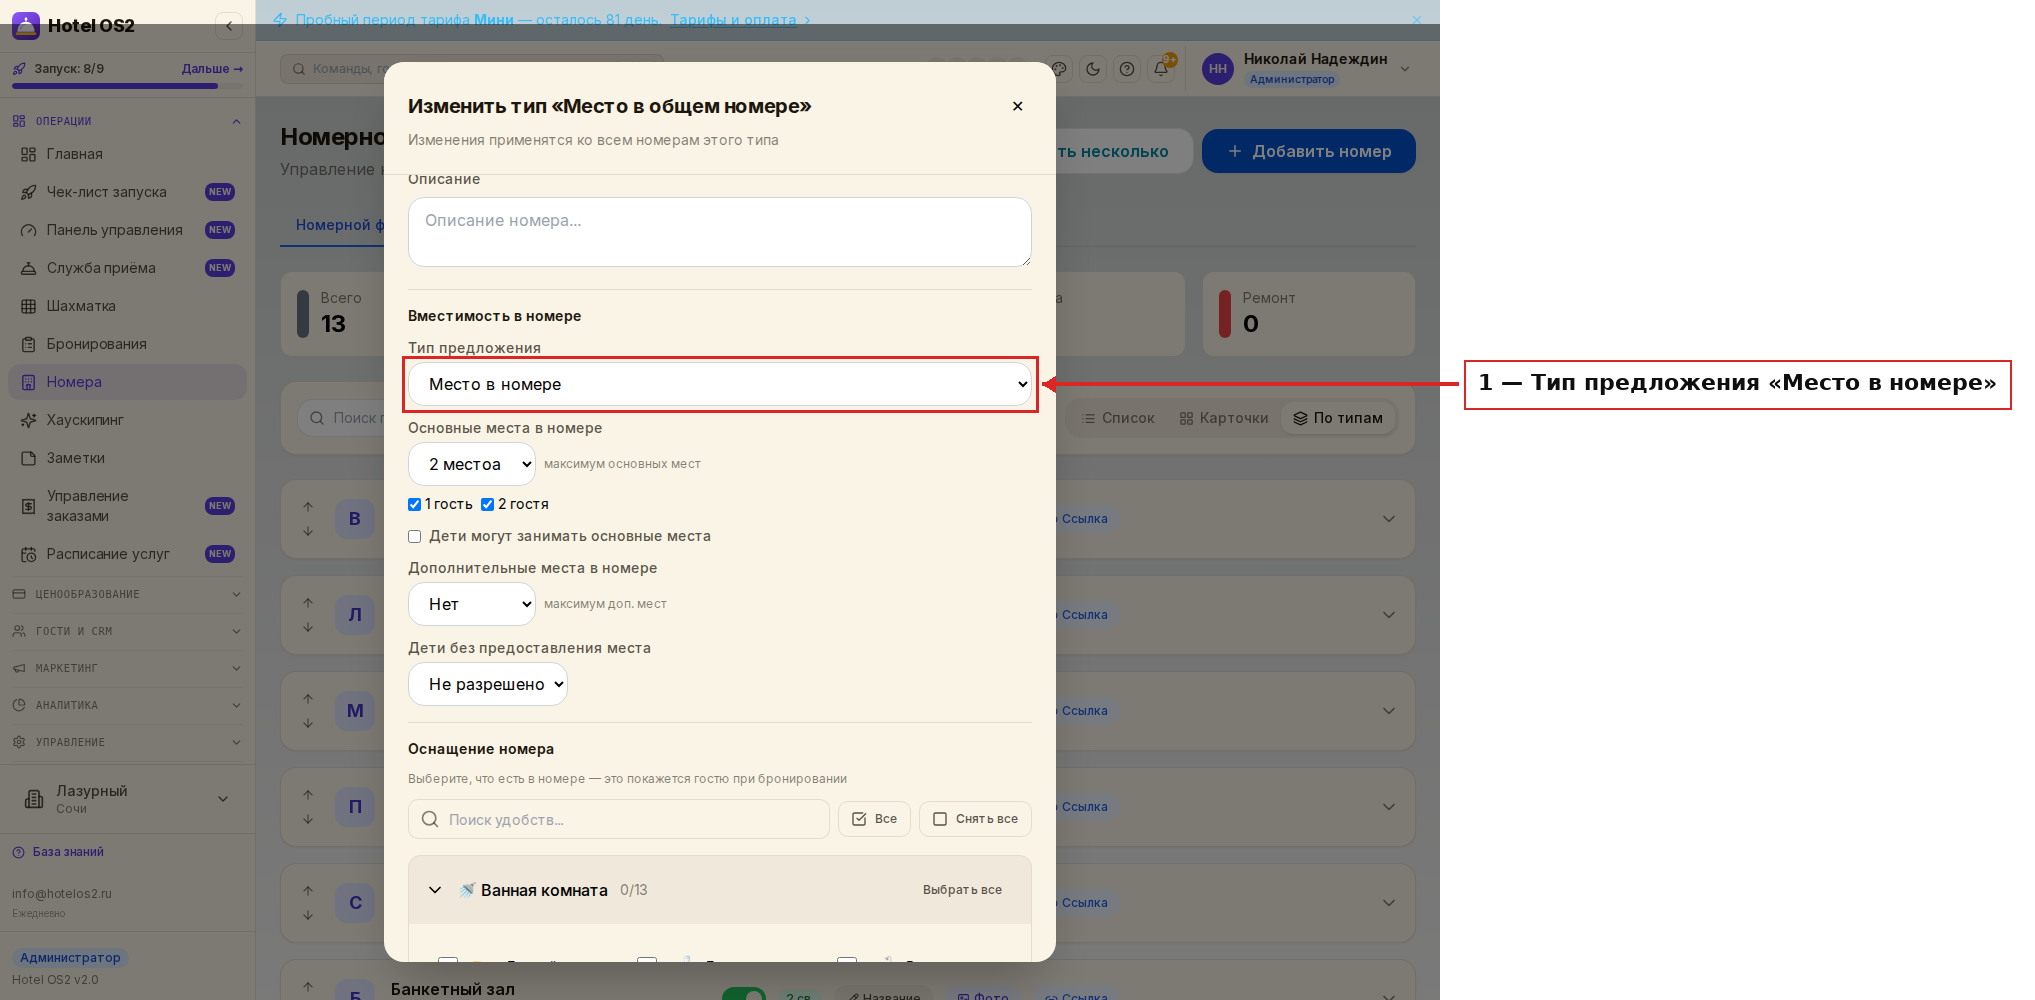Open the help question mark icon

point(1127,69)
